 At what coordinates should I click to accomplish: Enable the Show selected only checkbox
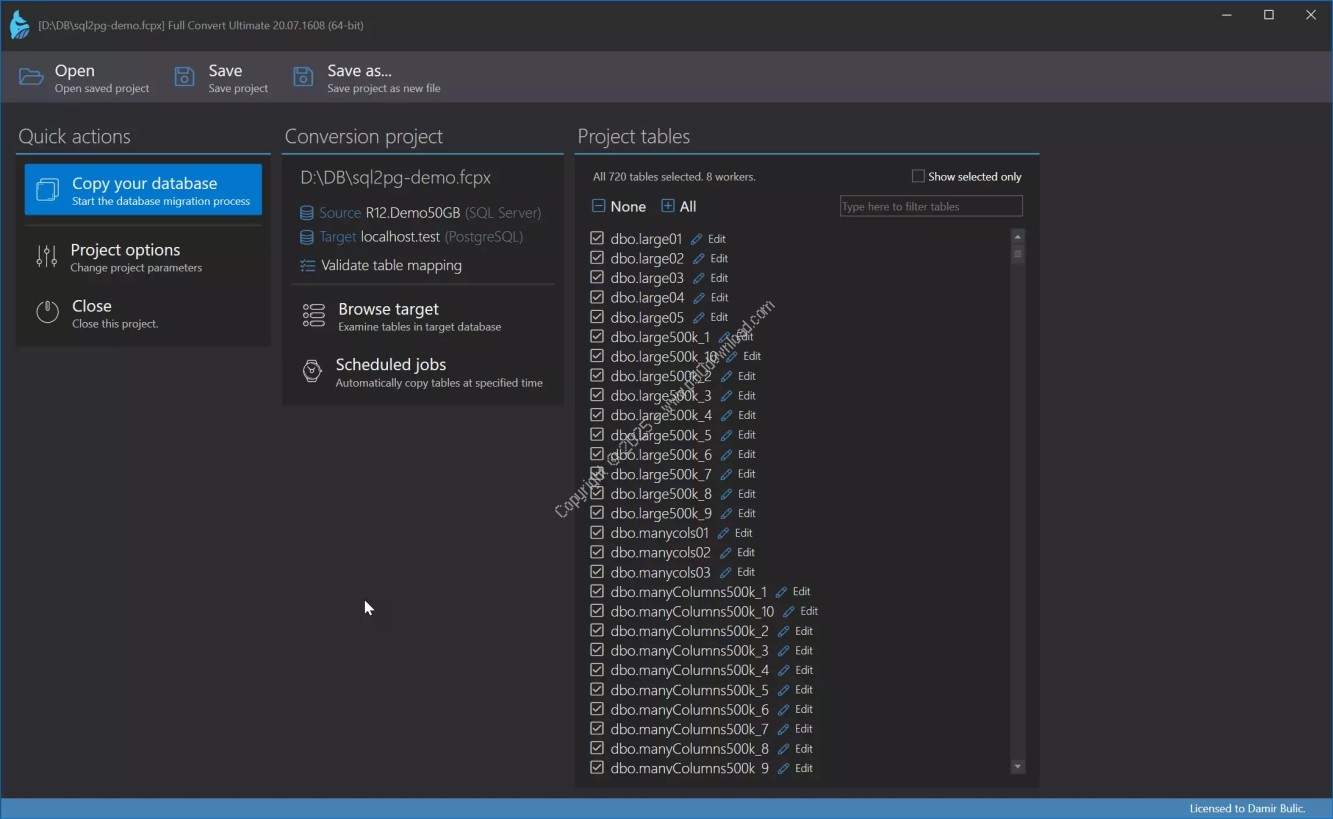tap(918, 176)
